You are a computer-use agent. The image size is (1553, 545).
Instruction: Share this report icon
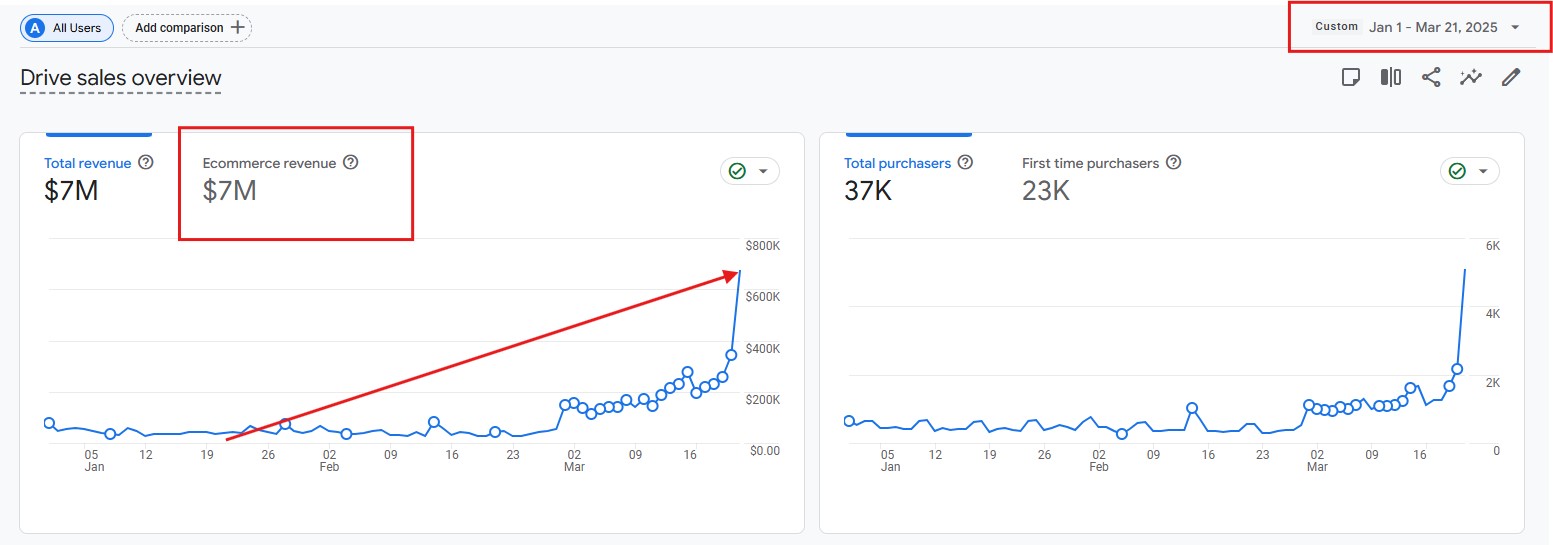tap(1431, 77)
